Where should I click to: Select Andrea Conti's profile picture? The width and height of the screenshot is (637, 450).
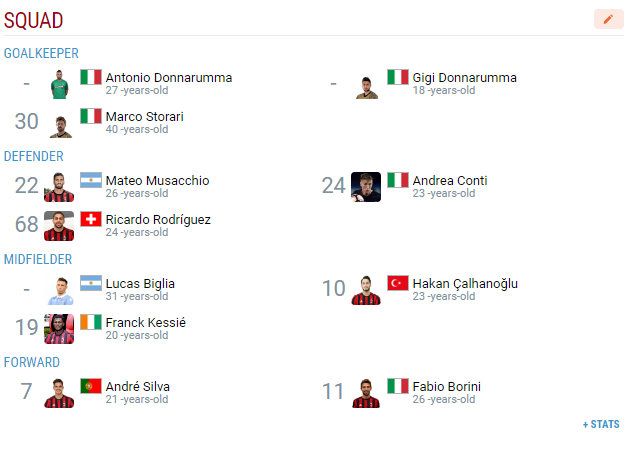pos(366,187)
